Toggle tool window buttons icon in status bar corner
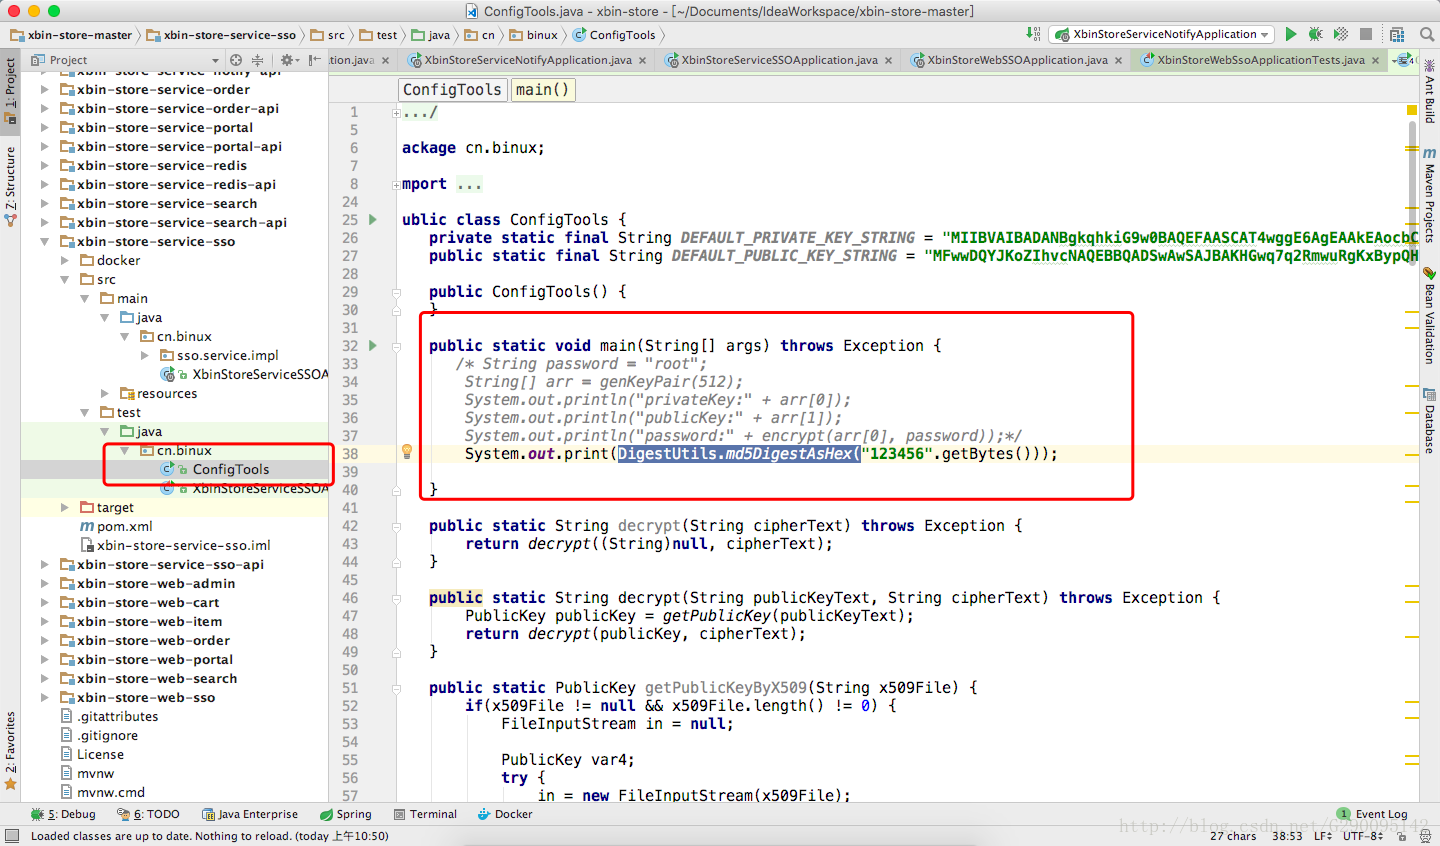1440x846 pixels. tap(11, 836)
